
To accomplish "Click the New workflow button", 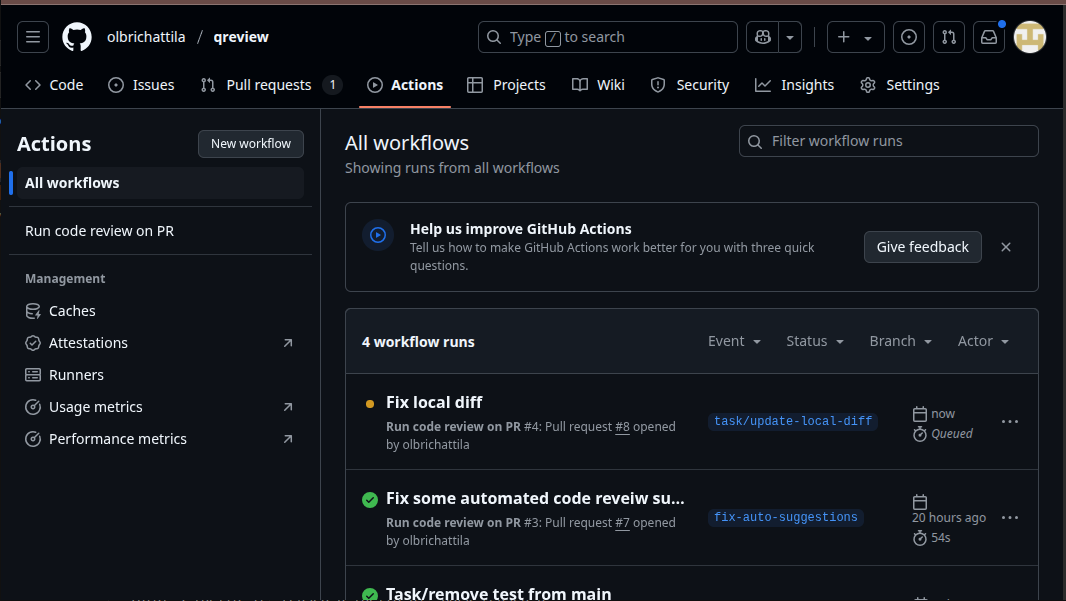I will pos(251,144).
